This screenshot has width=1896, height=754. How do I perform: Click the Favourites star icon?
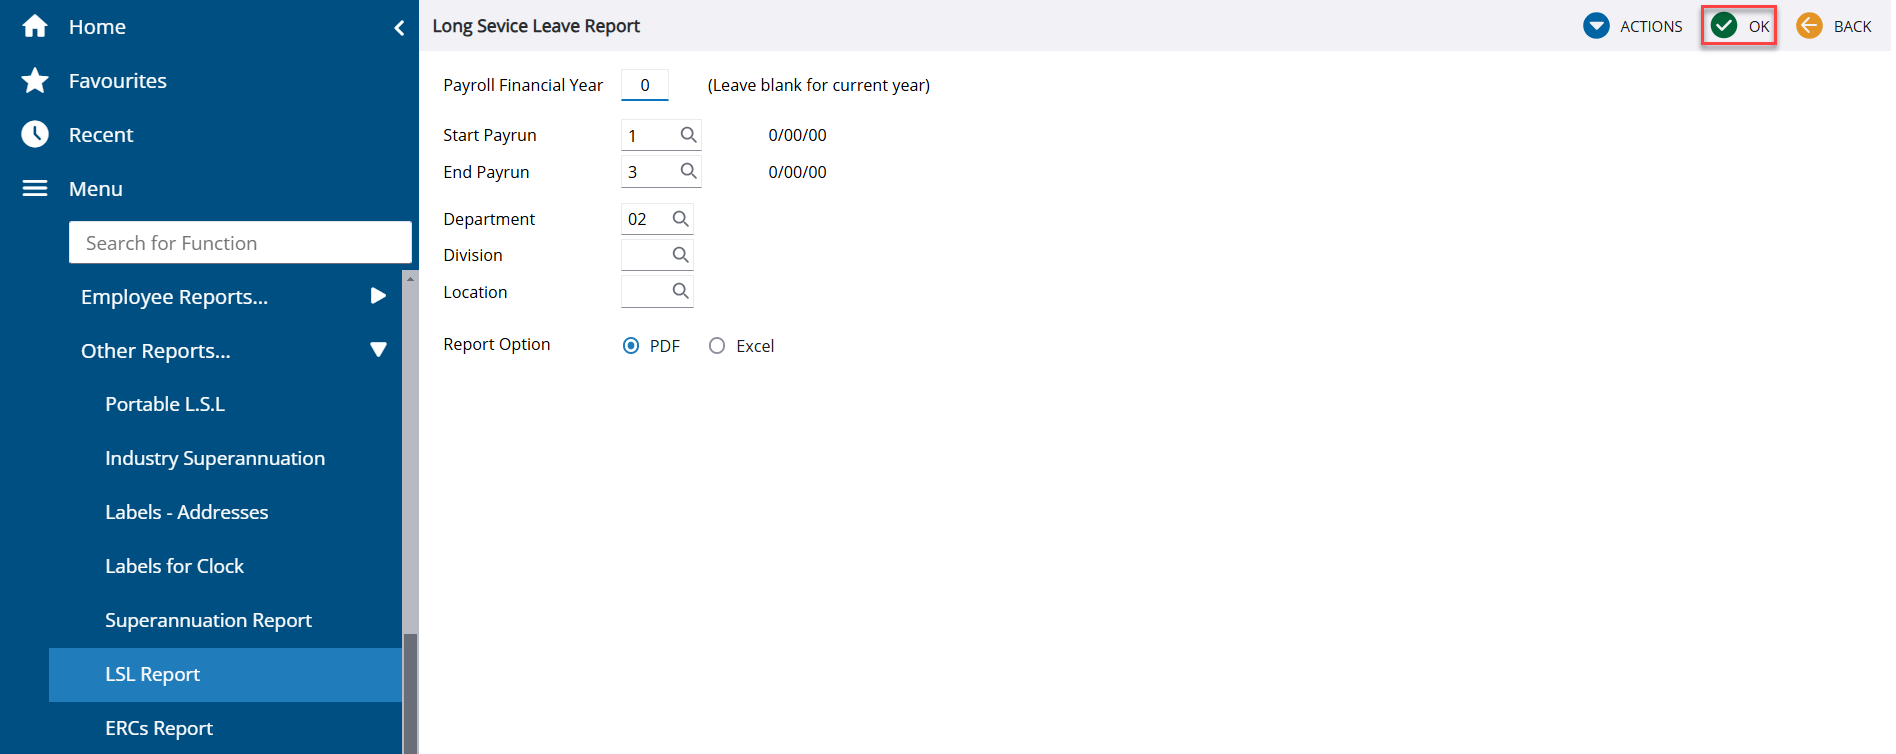(35, 80)
